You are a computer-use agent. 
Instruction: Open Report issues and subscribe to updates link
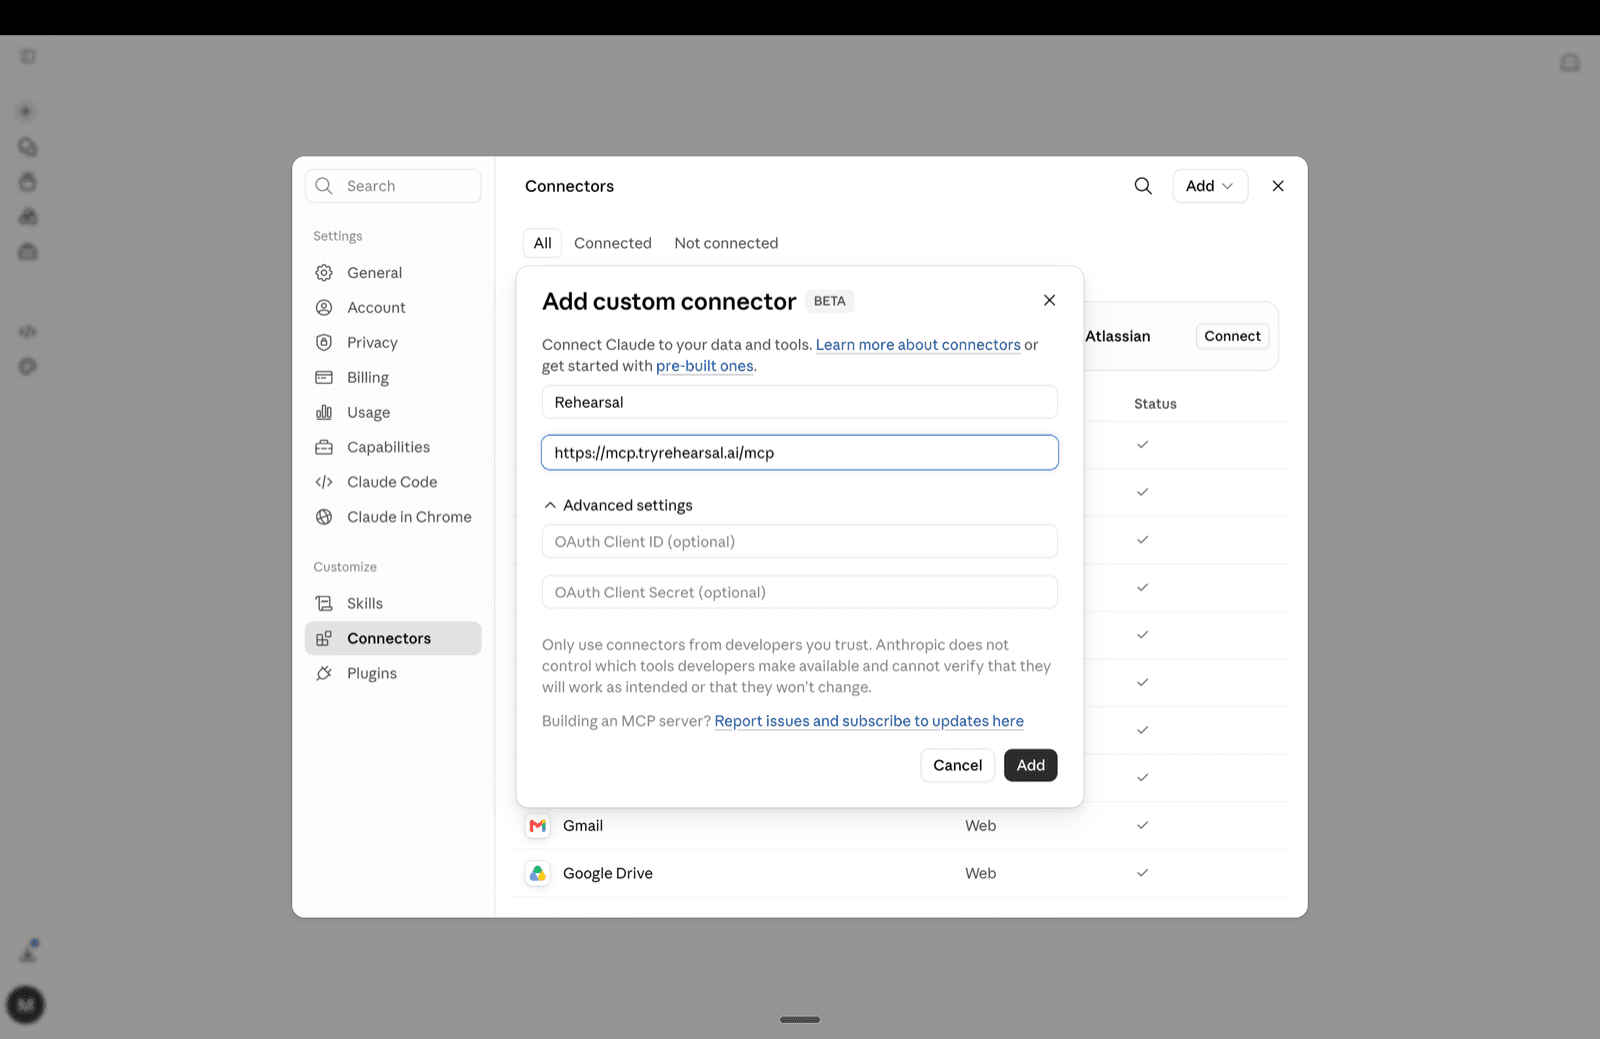point(869,721)
